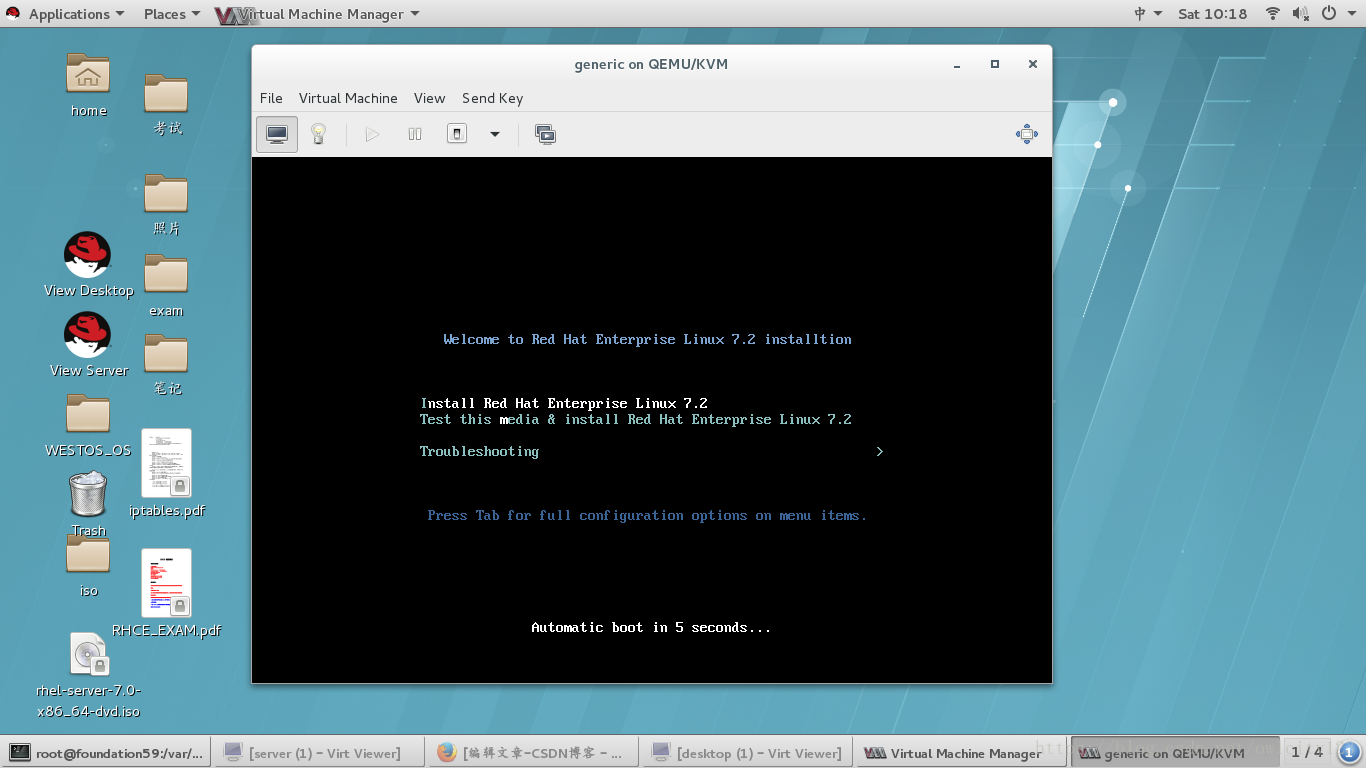Open shutdown options dropdown arrow
The width and height of the screenshot is (1366, 768).
pos(494,134)
